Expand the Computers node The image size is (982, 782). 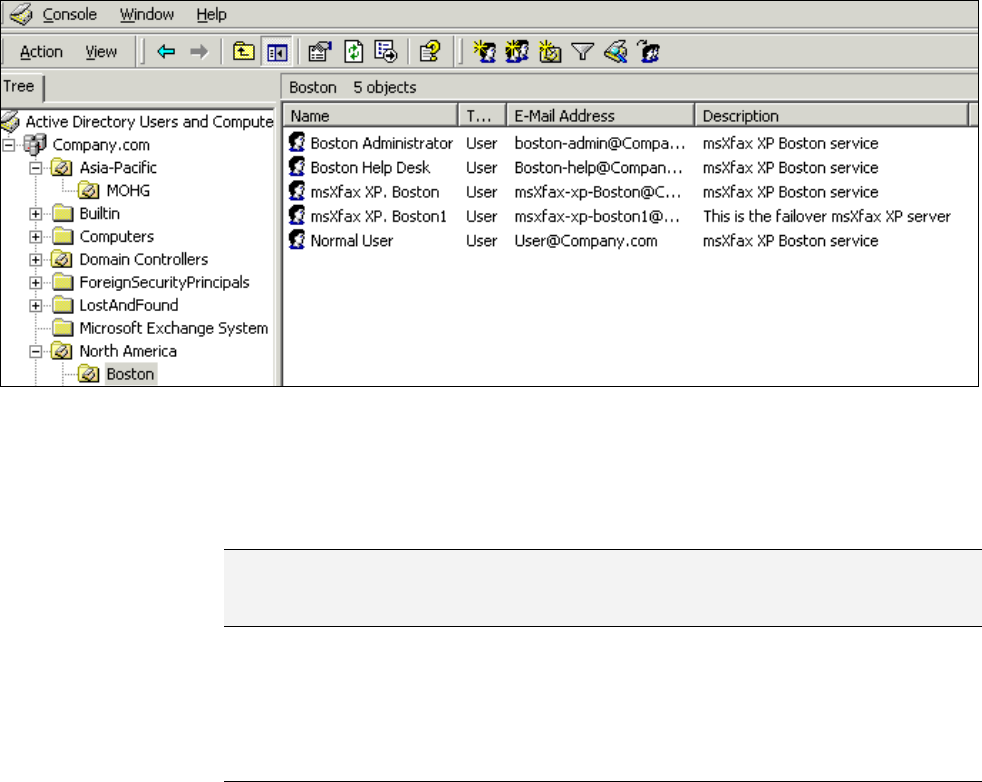click(36, 237)
